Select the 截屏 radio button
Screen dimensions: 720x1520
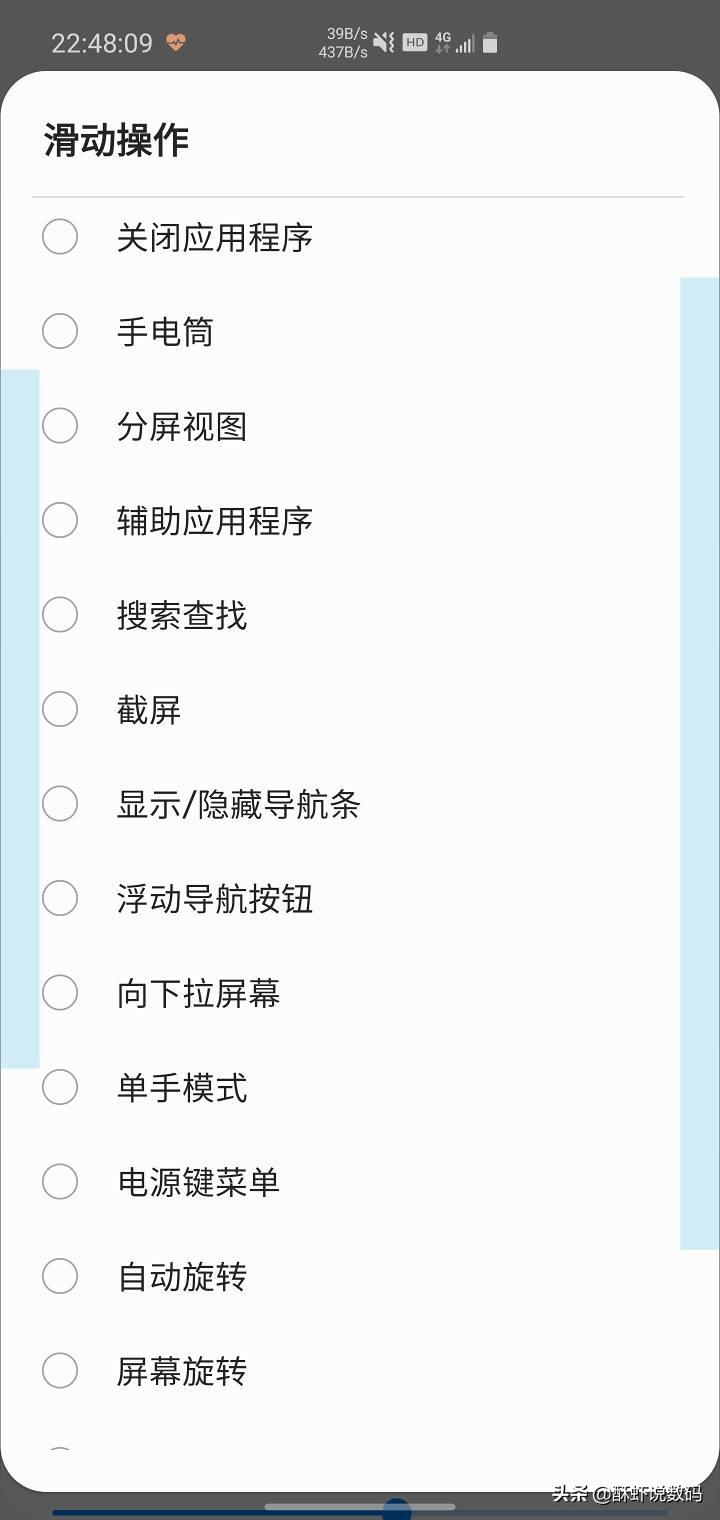point(60,709)
